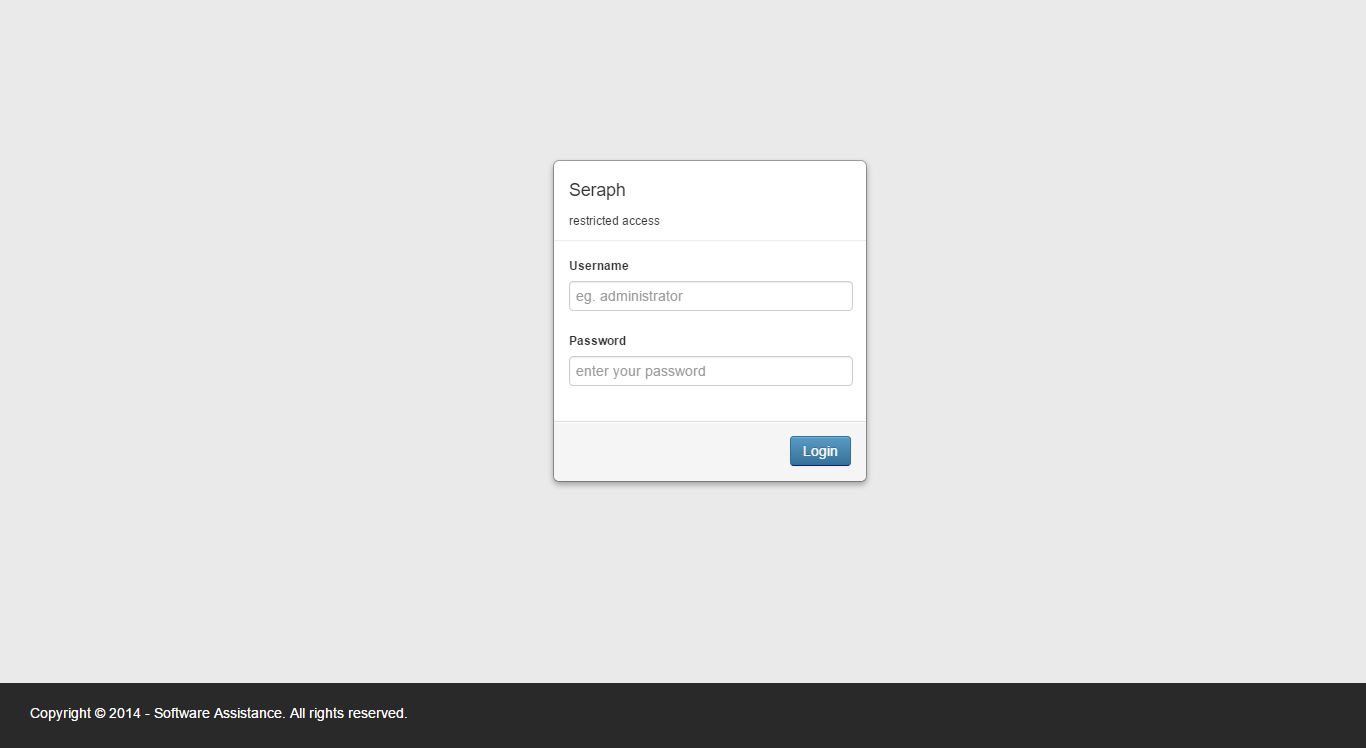Click the right end of the Username field
The image size is (1366, 748).
pyautogui.click(x=835, y=296)
